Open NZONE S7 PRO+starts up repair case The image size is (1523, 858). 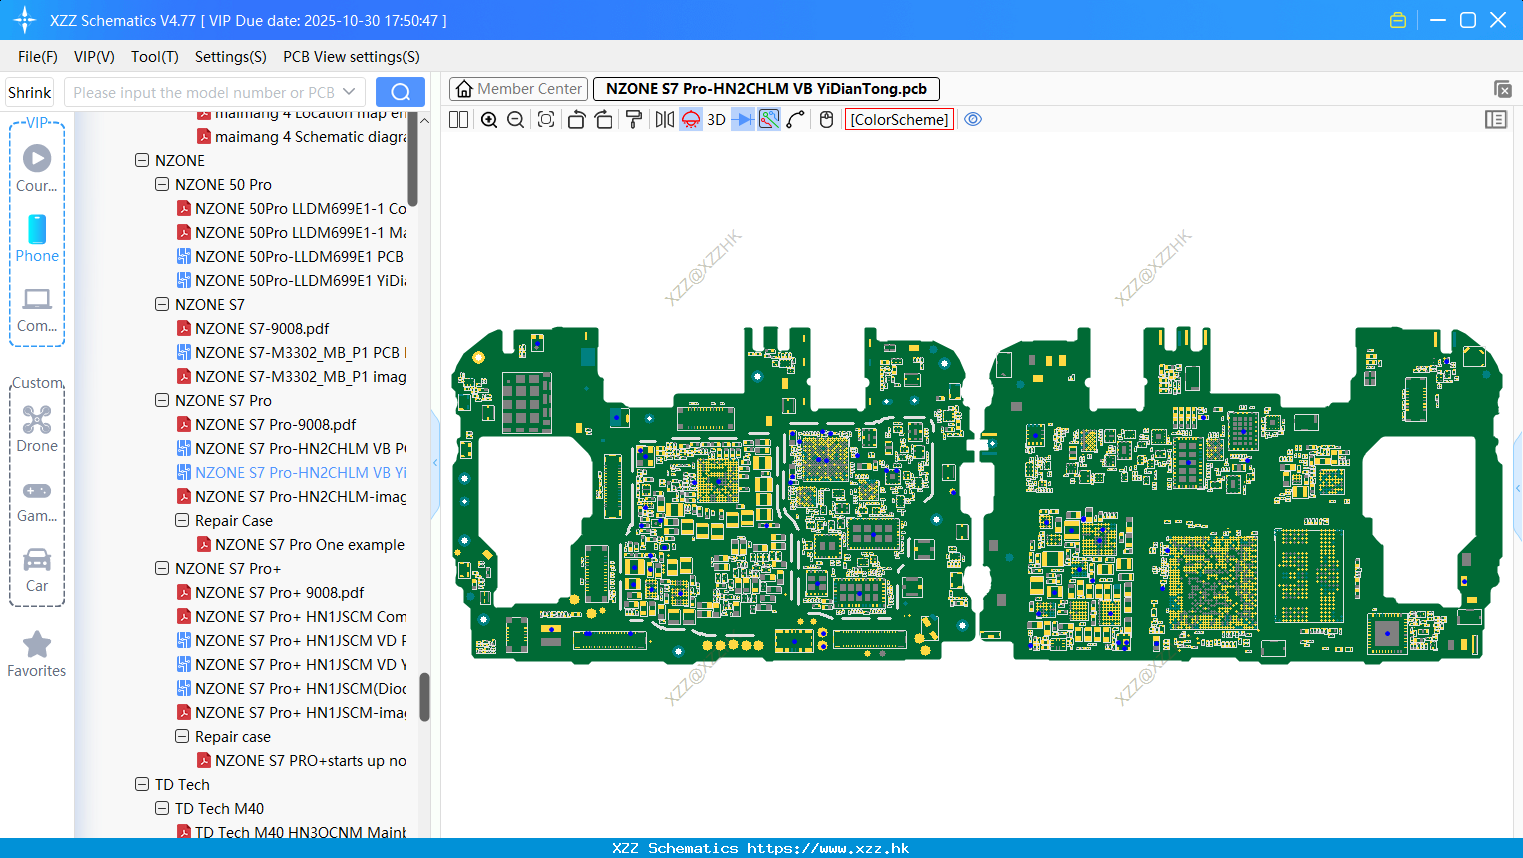tap(301, 760)
